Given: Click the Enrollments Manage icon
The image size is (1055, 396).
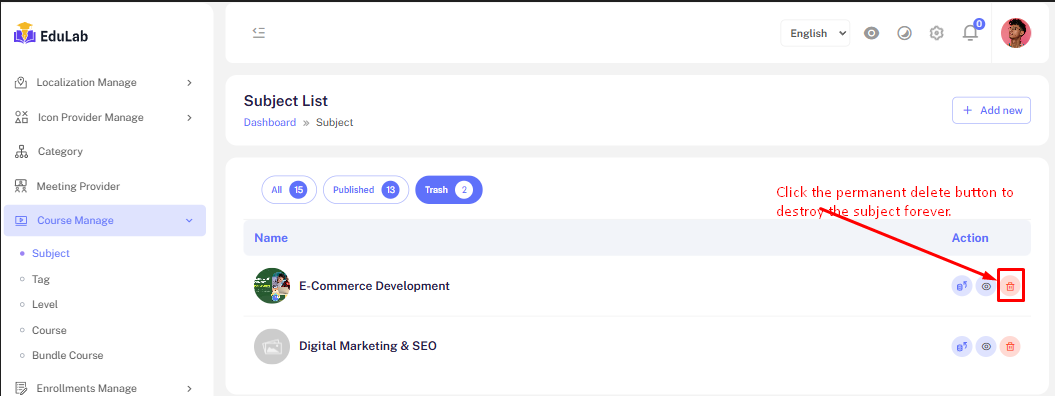Looking at the screenshot, I should pyautogui.click(x=22, y=389).
